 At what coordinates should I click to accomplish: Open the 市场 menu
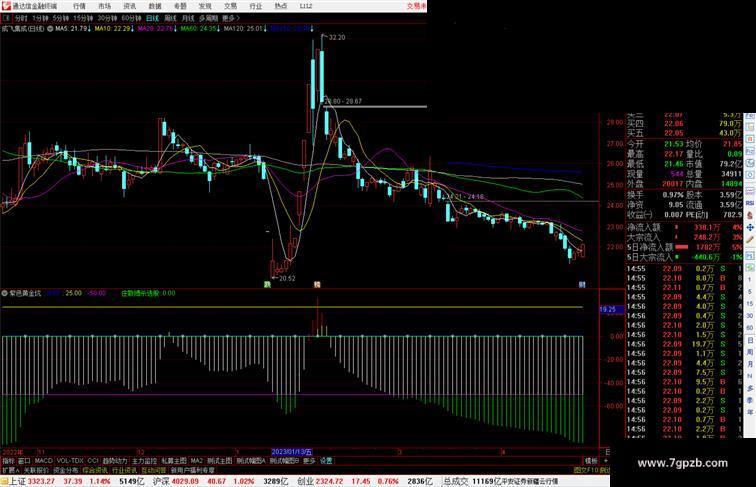(104, 6)
